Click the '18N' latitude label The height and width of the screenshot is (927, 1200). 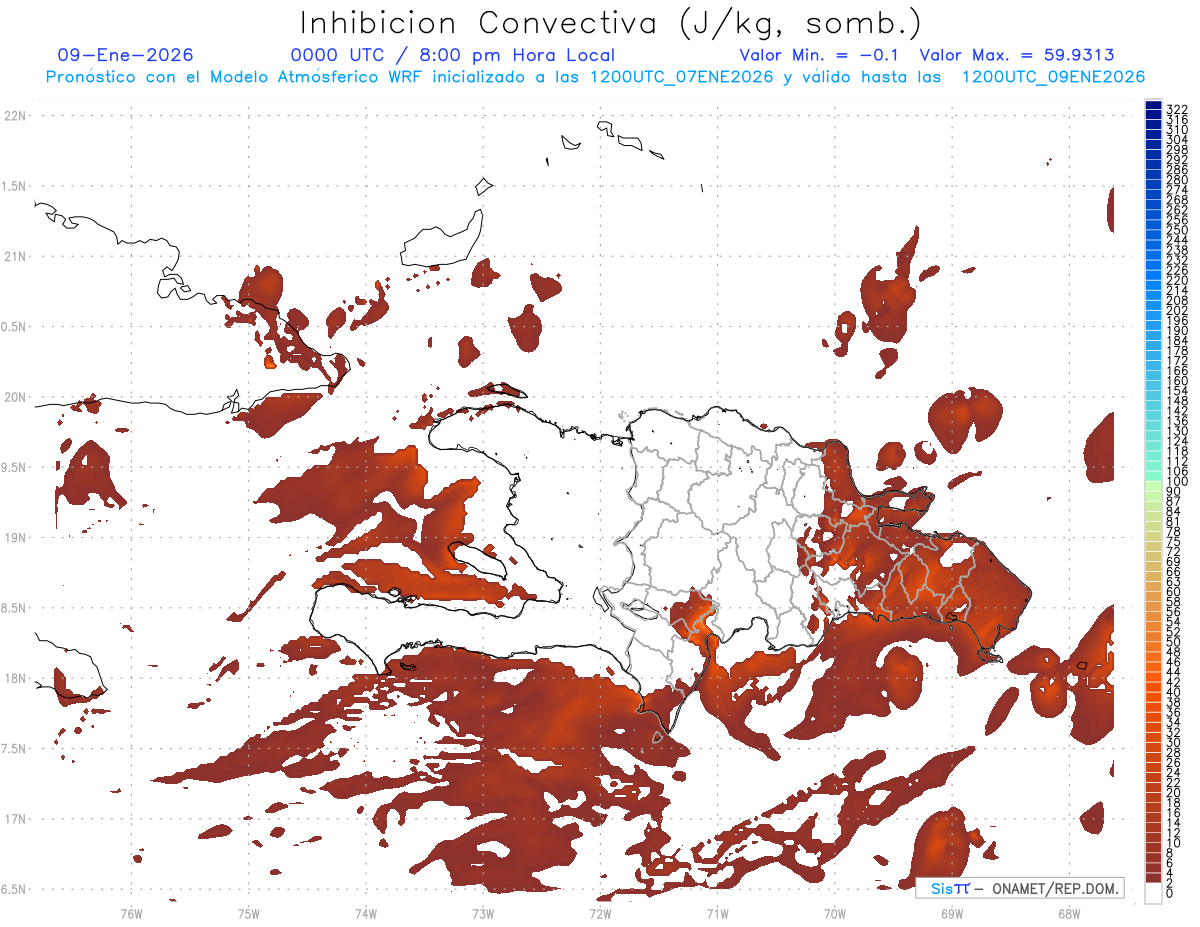(x=15, y=678)
